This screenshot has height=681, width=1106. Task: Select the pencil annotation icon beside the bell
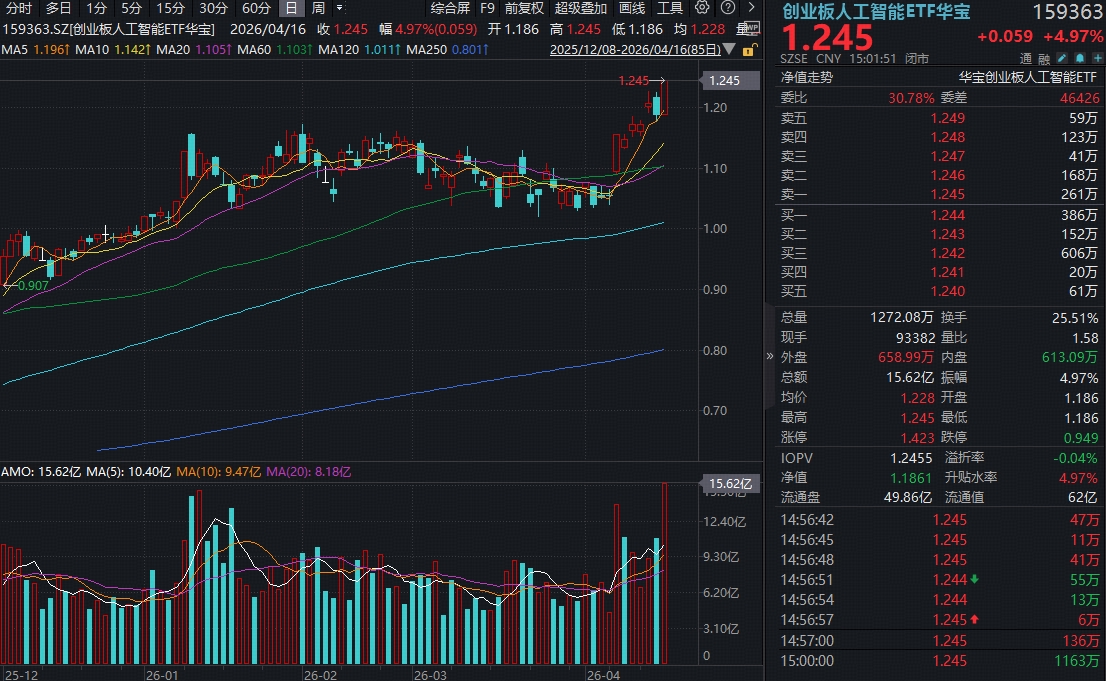tap(1061, 59)
